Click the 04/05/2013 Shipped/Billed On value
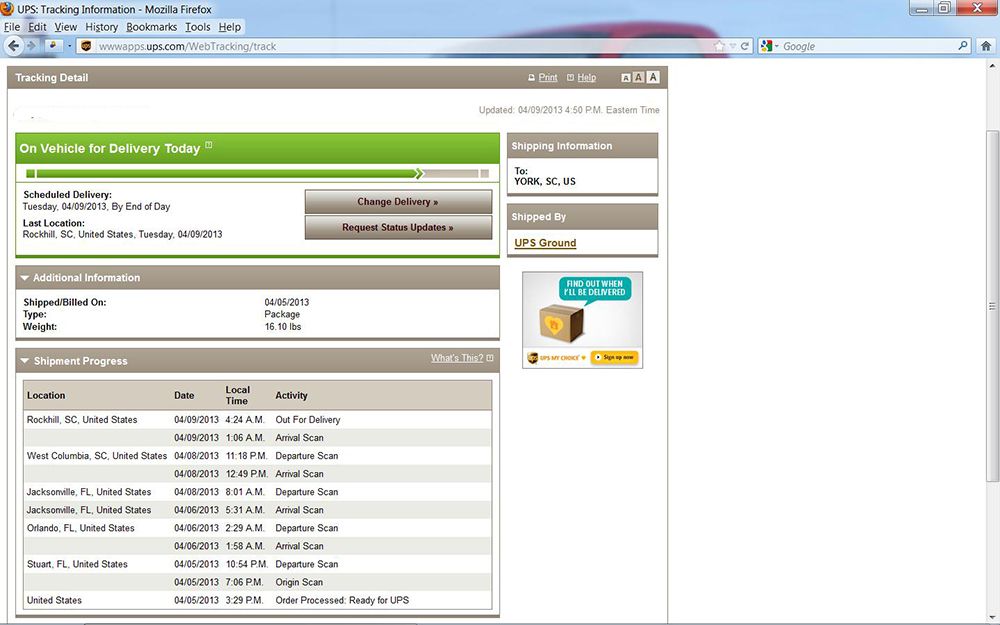The width and height of the screenshot is (1000, 625). [286, 302]
